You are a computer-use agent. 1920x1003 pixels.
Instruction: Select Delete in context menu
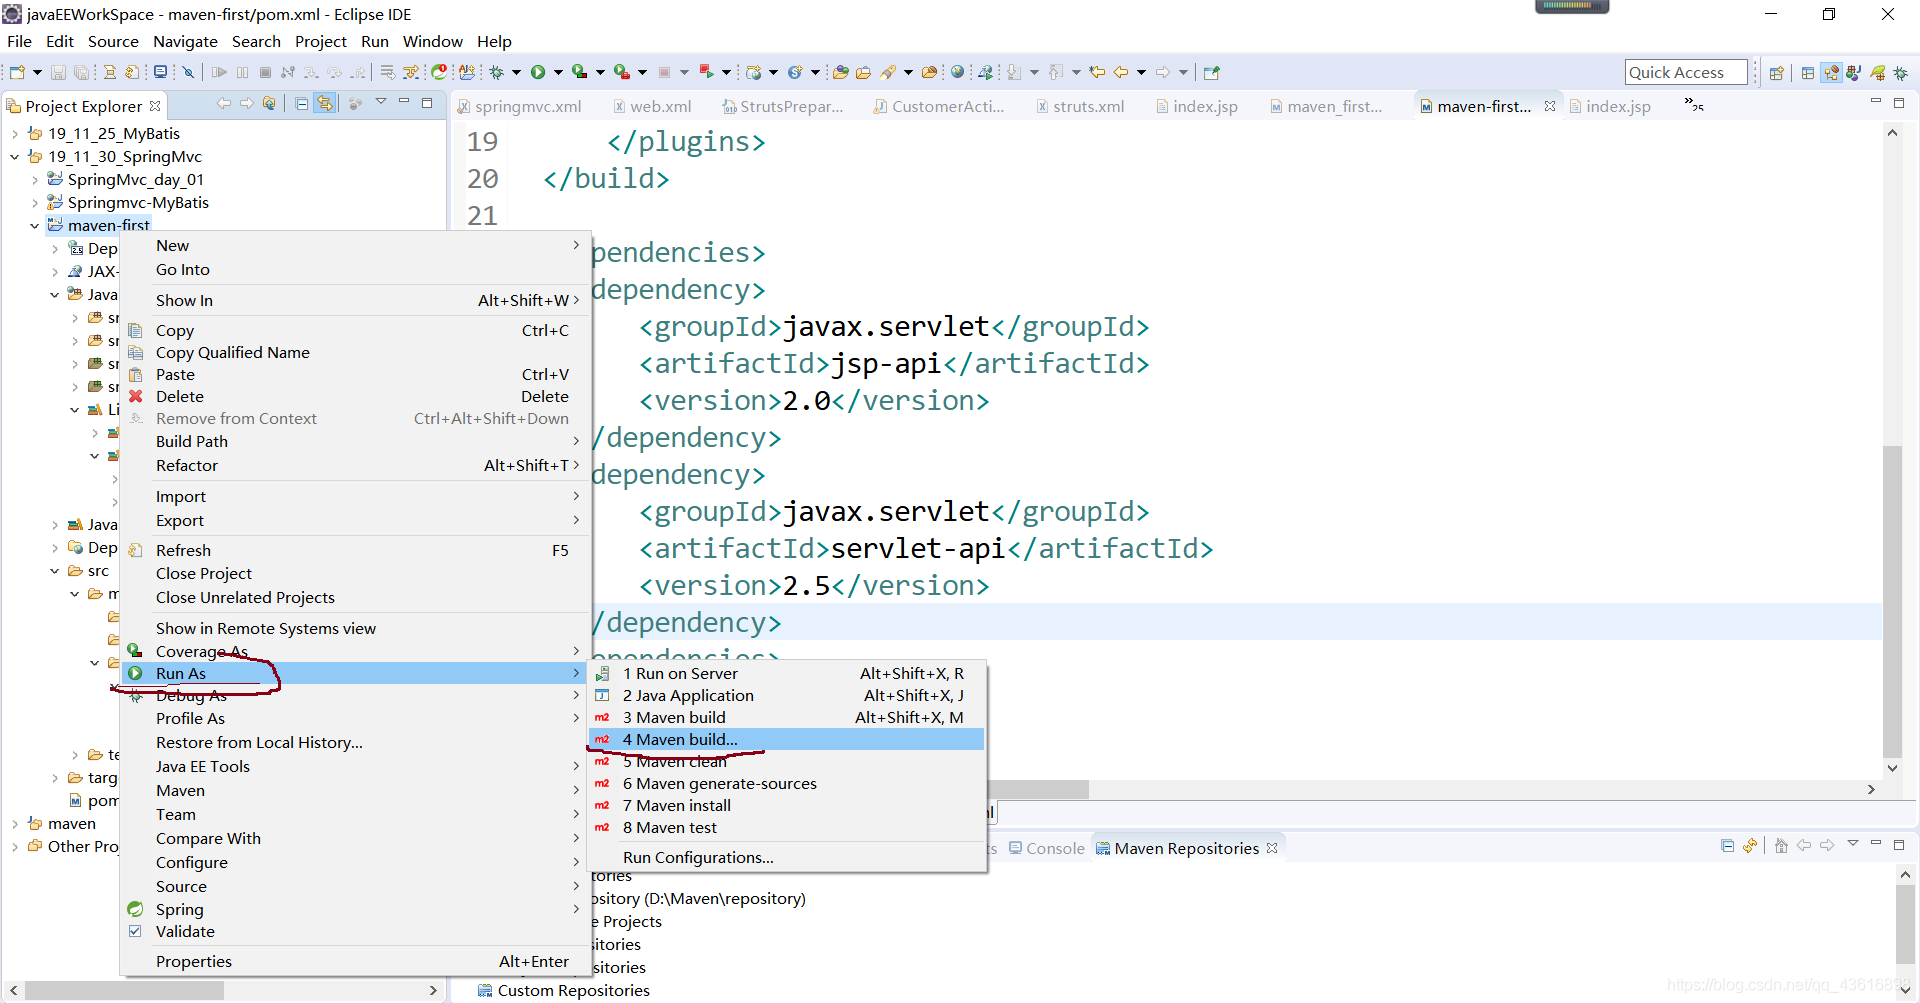coord(356,396)
